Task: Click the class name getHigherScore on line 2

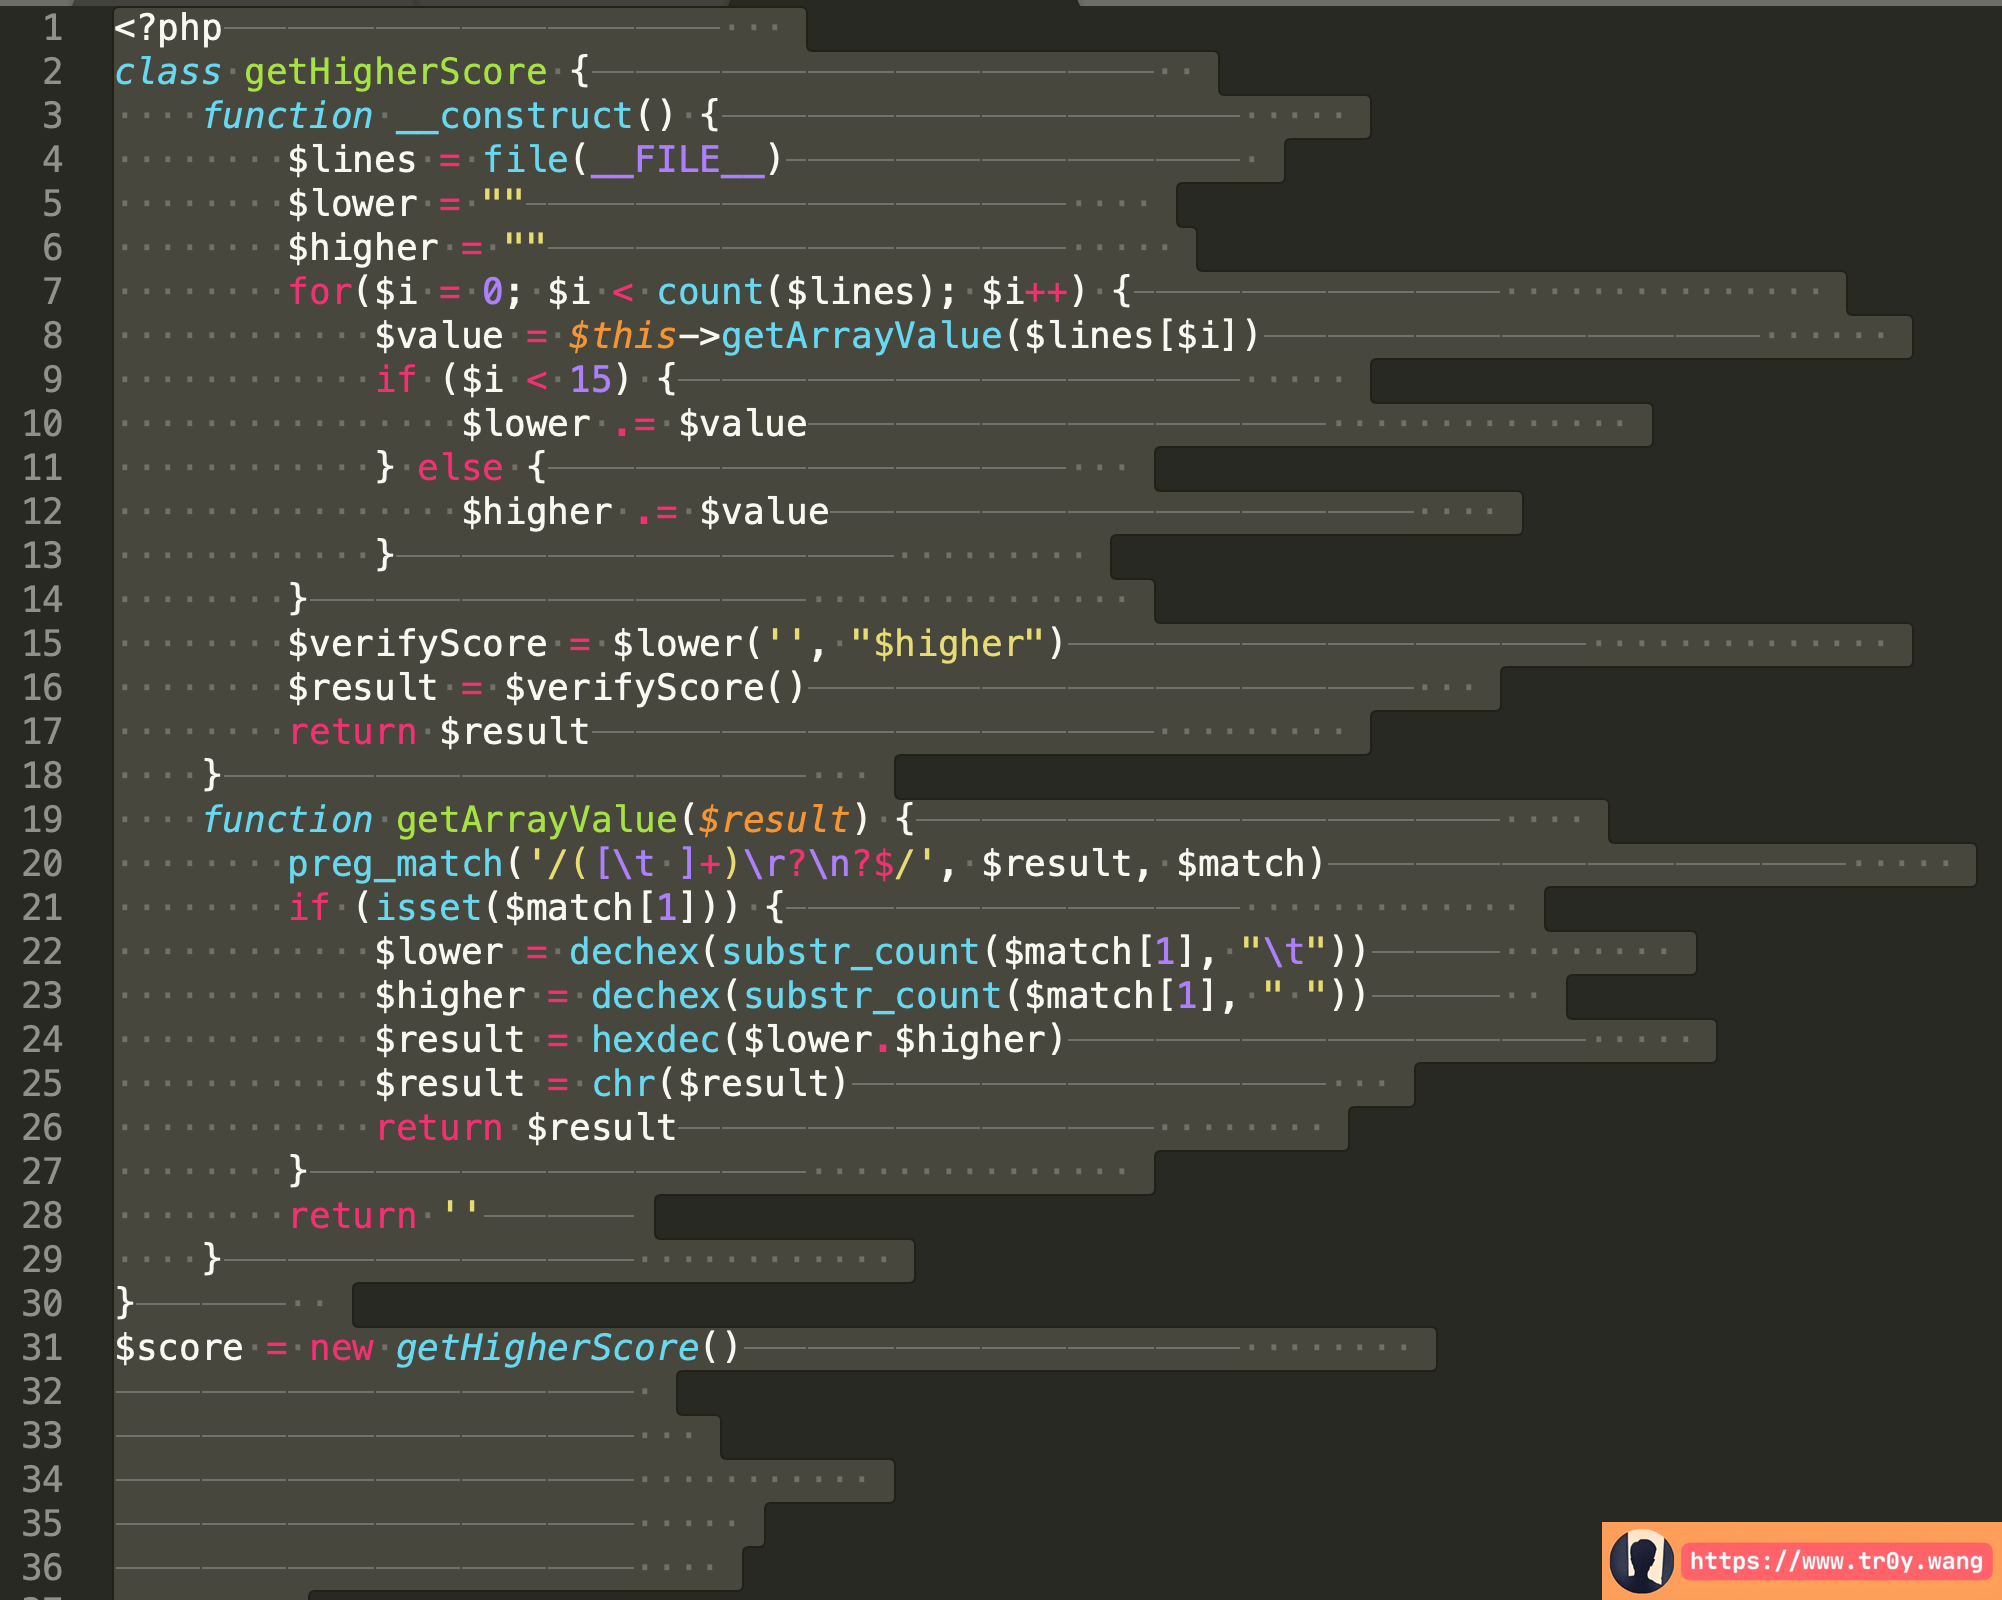Action: click(395, 72)
